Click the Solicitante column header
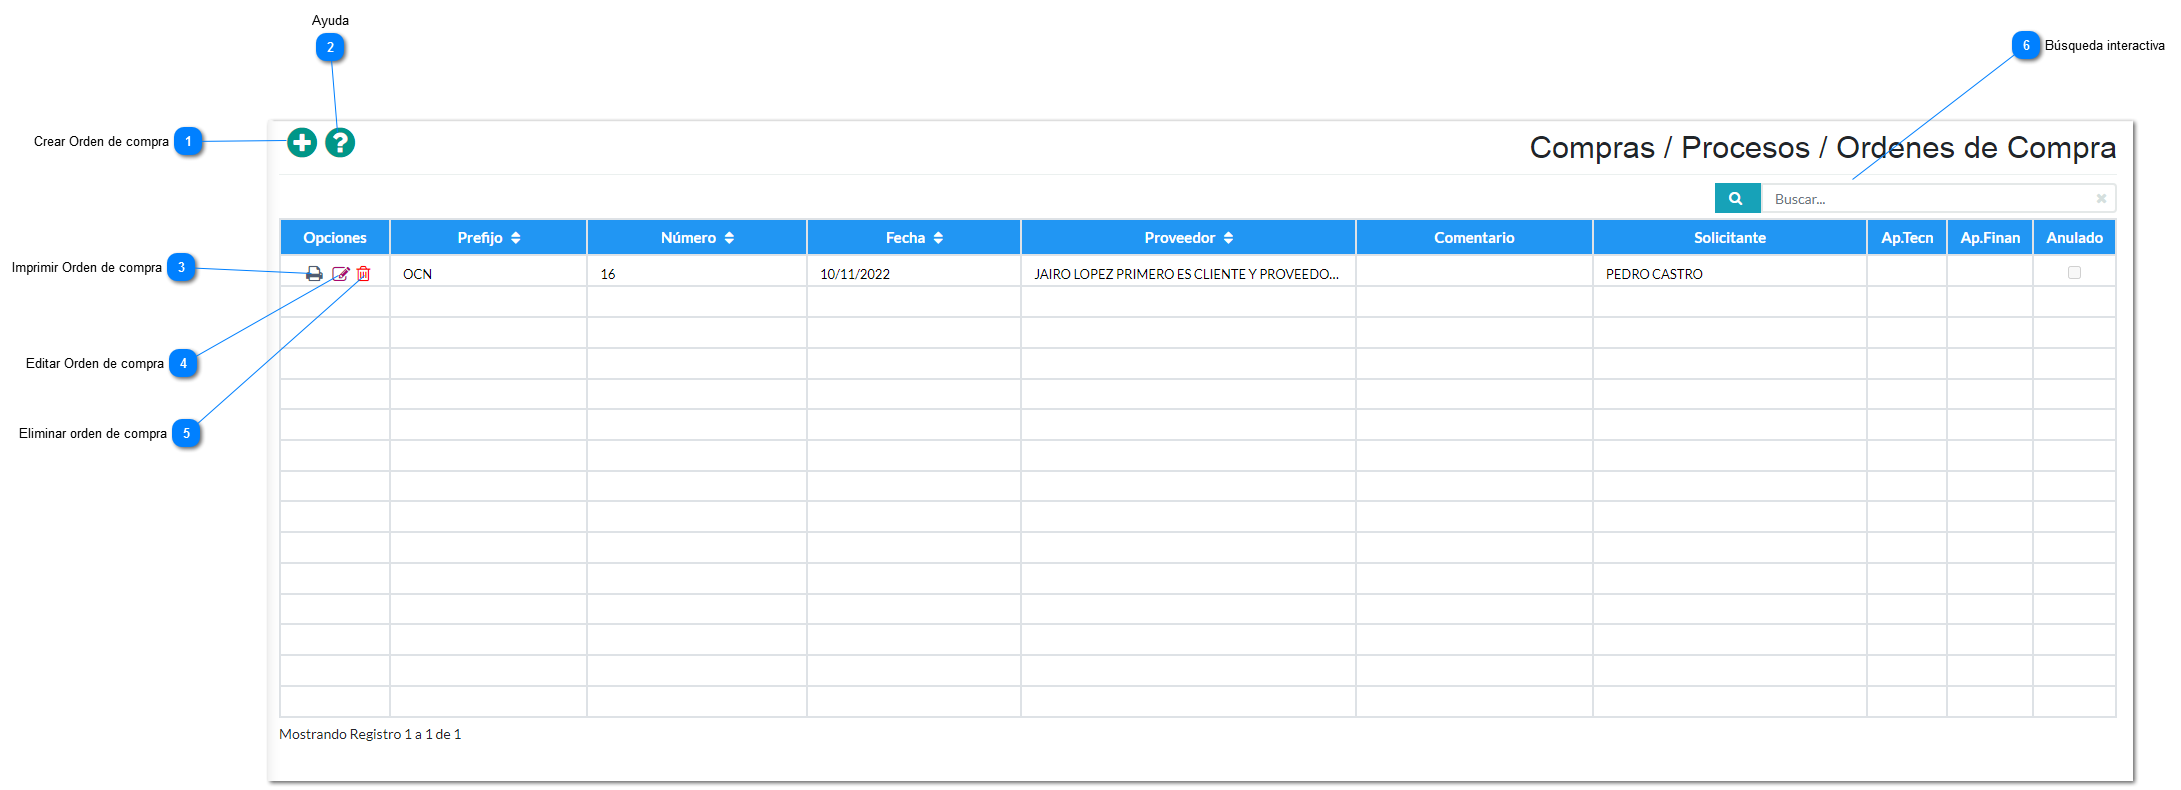This screenshot has width=2181, height=790. pyautogui.click(x=1729, y=238)
